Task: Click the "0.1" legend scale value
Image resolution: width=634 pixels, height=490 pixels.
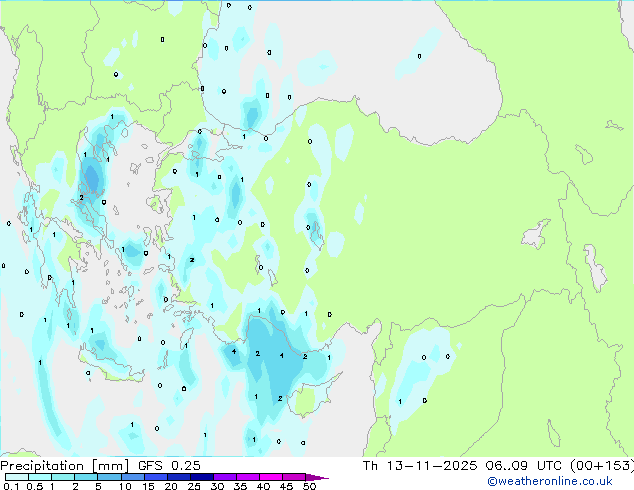Action: tap(11, 486)
